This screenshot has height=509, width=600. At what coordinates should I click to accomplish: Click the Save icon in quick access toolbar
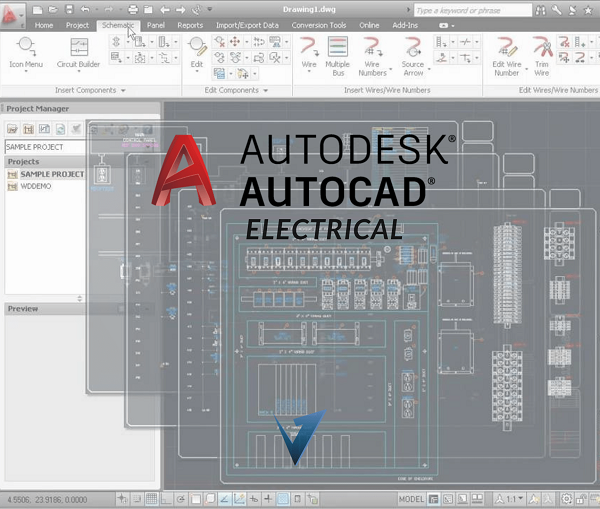click(69, 10)
